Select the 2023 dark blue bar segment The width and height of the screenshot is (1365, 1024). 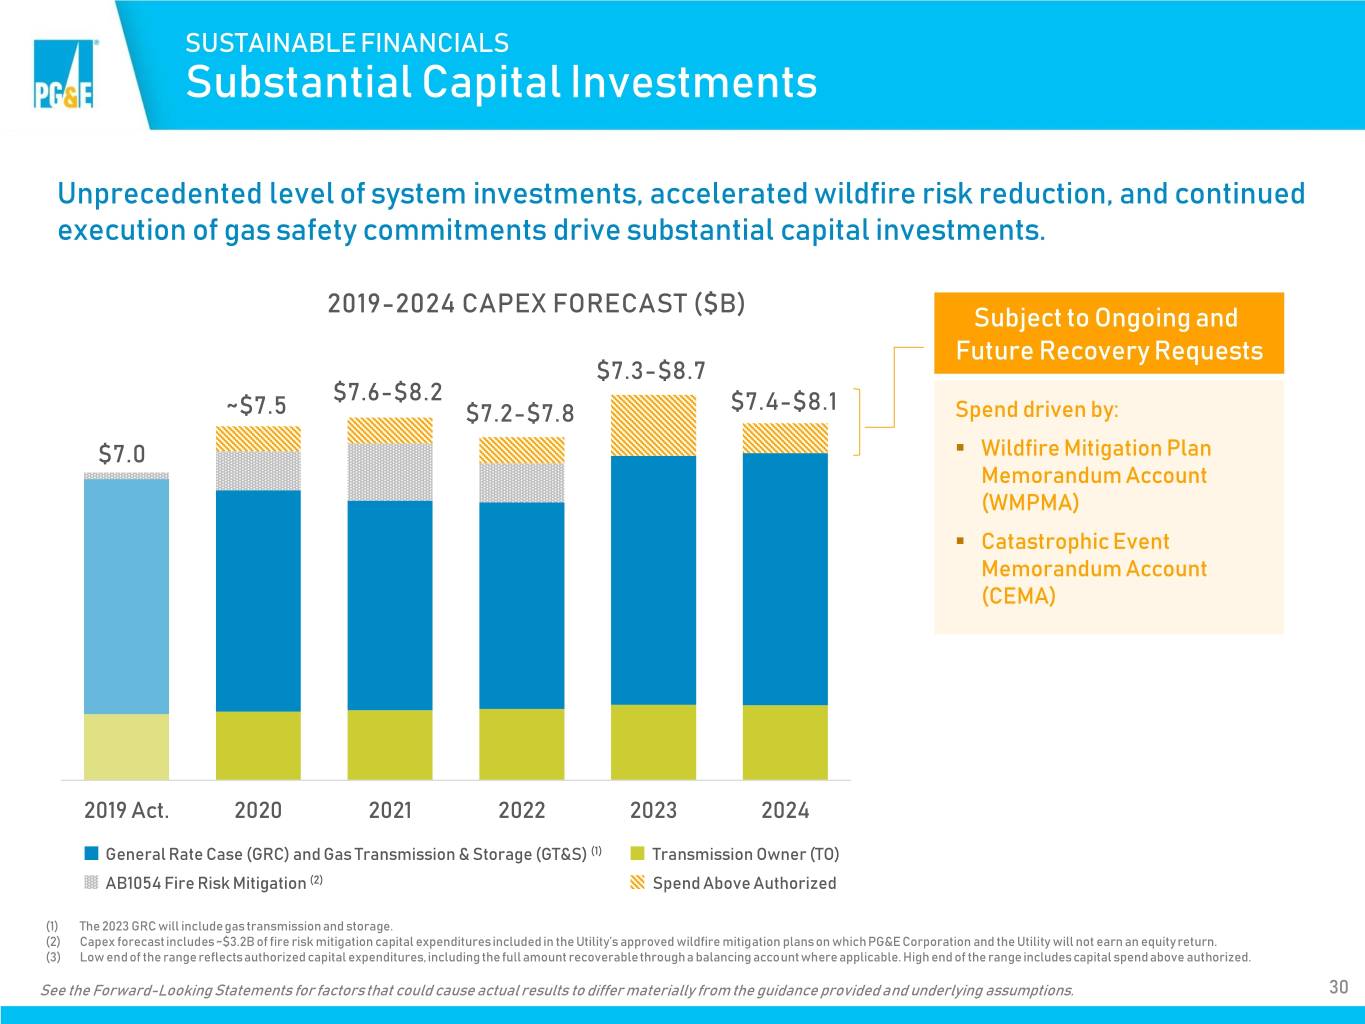click(653, 581)
